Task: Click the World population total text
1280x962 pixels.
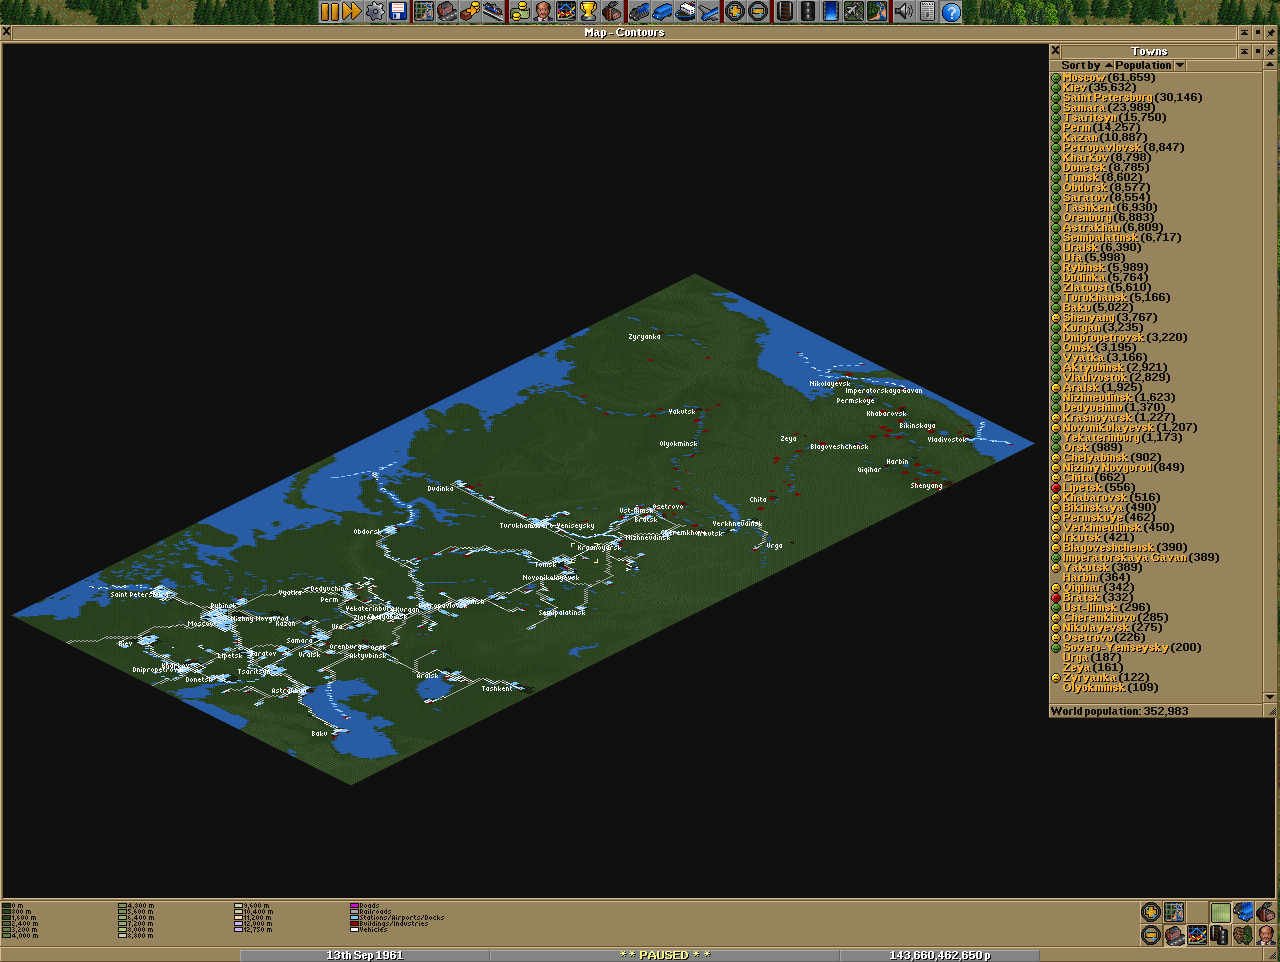Action: 1119,711
